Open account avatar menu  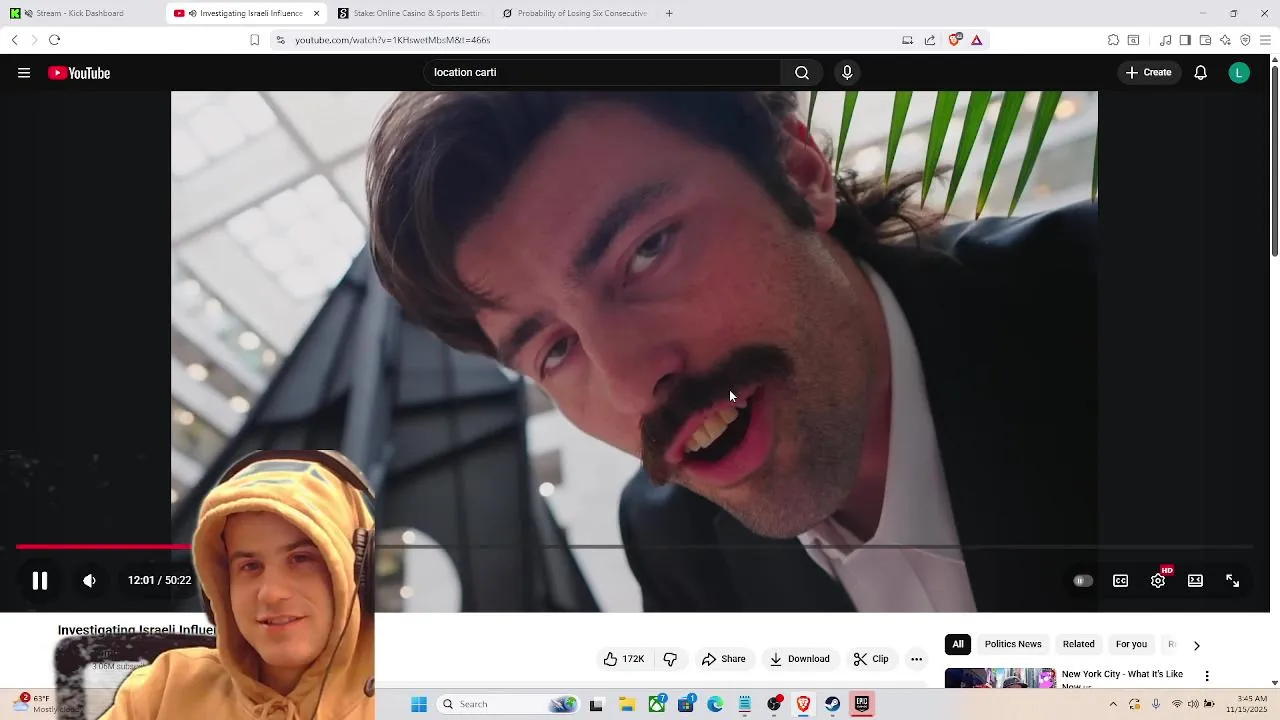(1239, 73)
